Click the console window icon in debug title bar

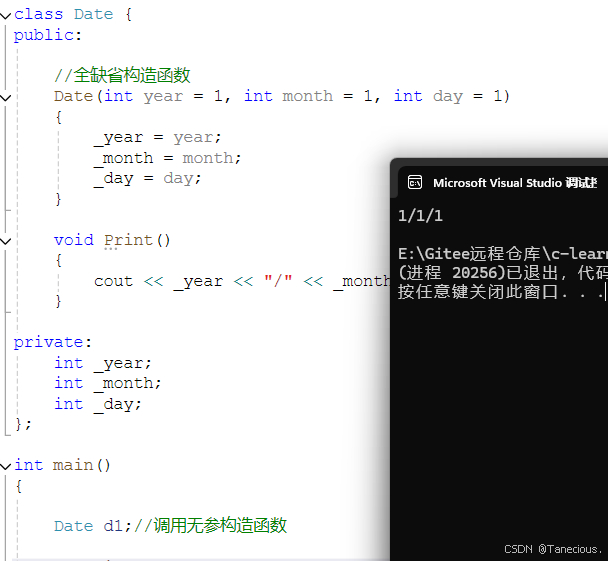415,182
